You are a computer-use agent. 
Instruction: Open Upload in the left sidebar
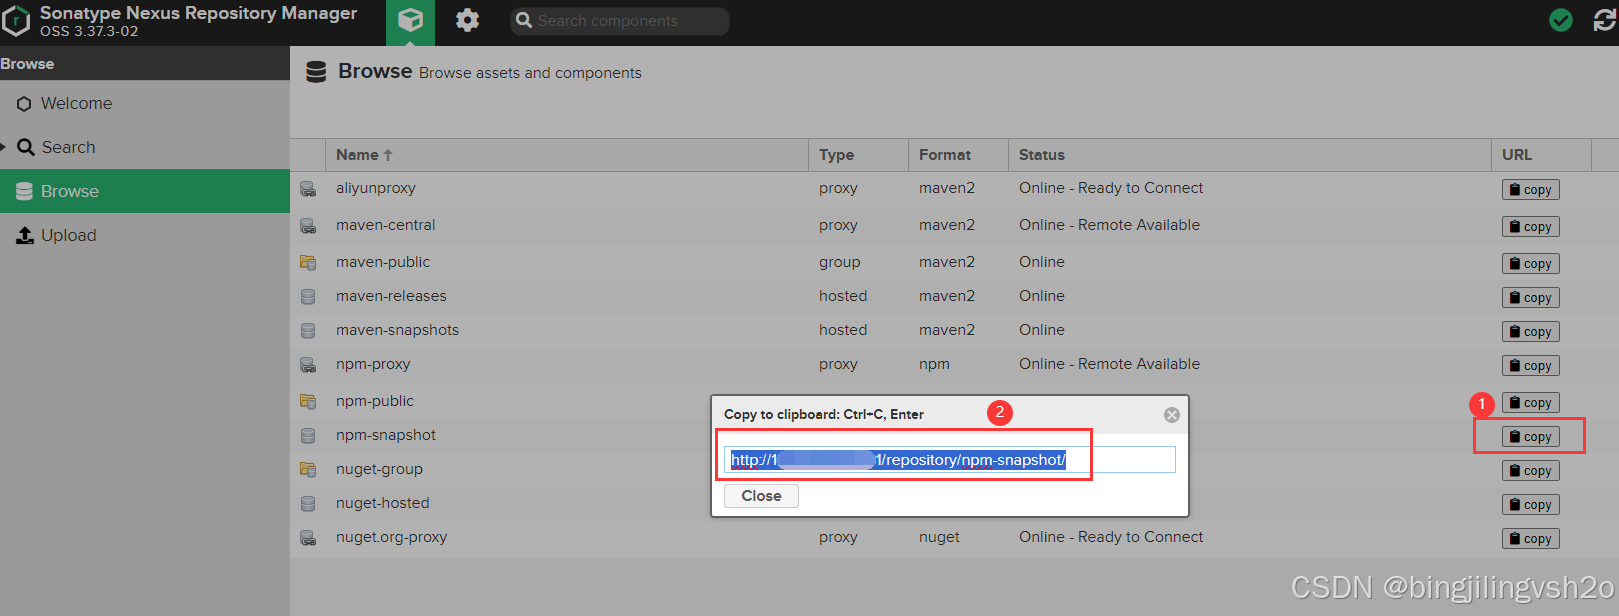pos(68,235)
